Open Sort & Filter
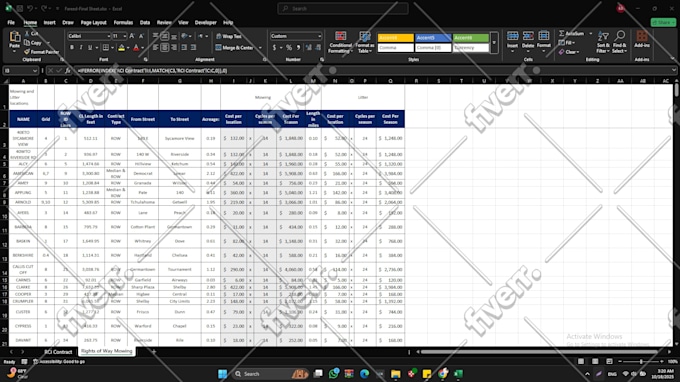The image size is (680, 382). pyautogui.click(x=603, y=42)
